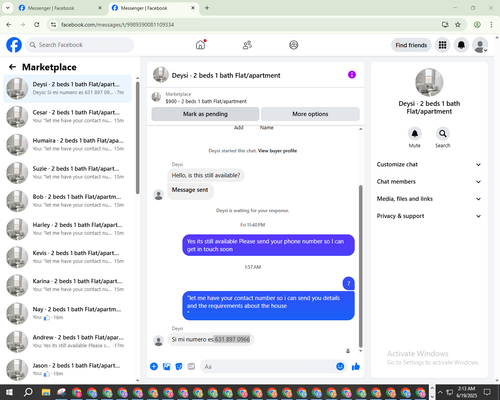Click Mark as pending button

pyautogui.click(x=205, y=114)
